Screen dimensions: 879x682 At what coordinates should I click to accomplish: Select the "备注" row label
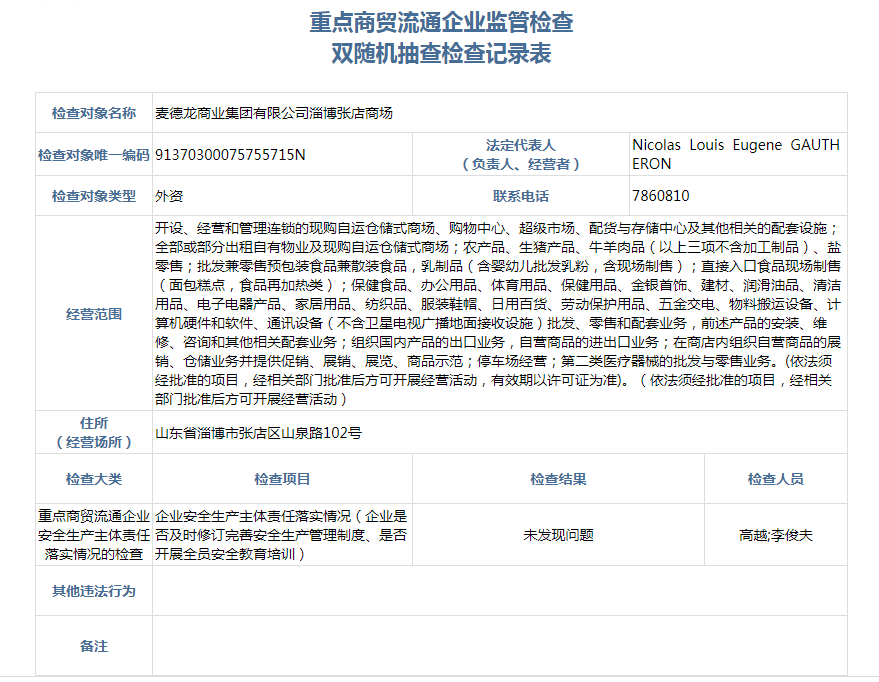[x=94, y=646]
